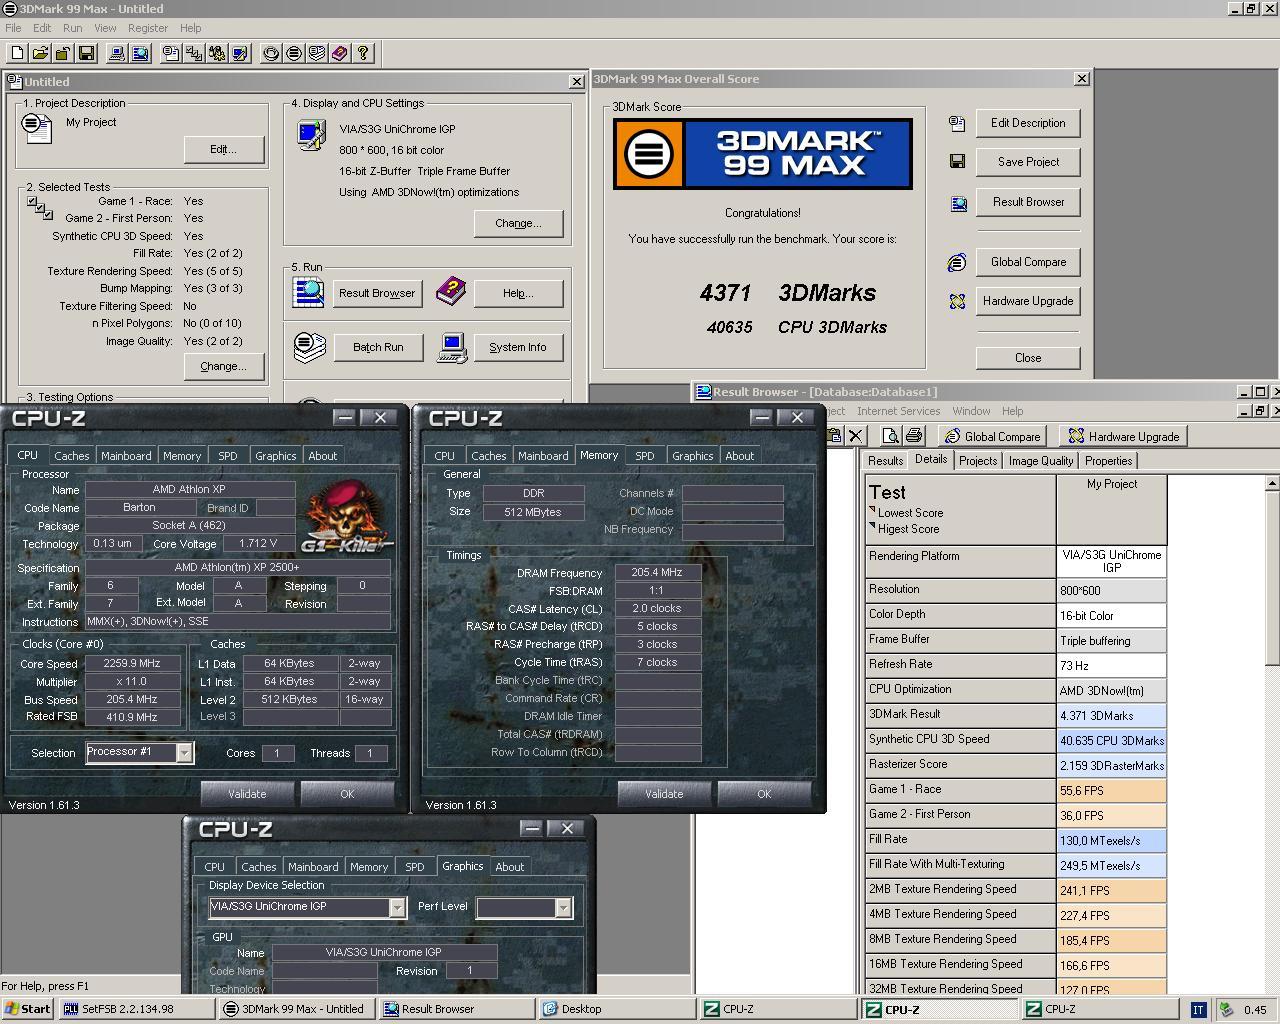Click Desktop item on the taskbar

[616, 1009]
